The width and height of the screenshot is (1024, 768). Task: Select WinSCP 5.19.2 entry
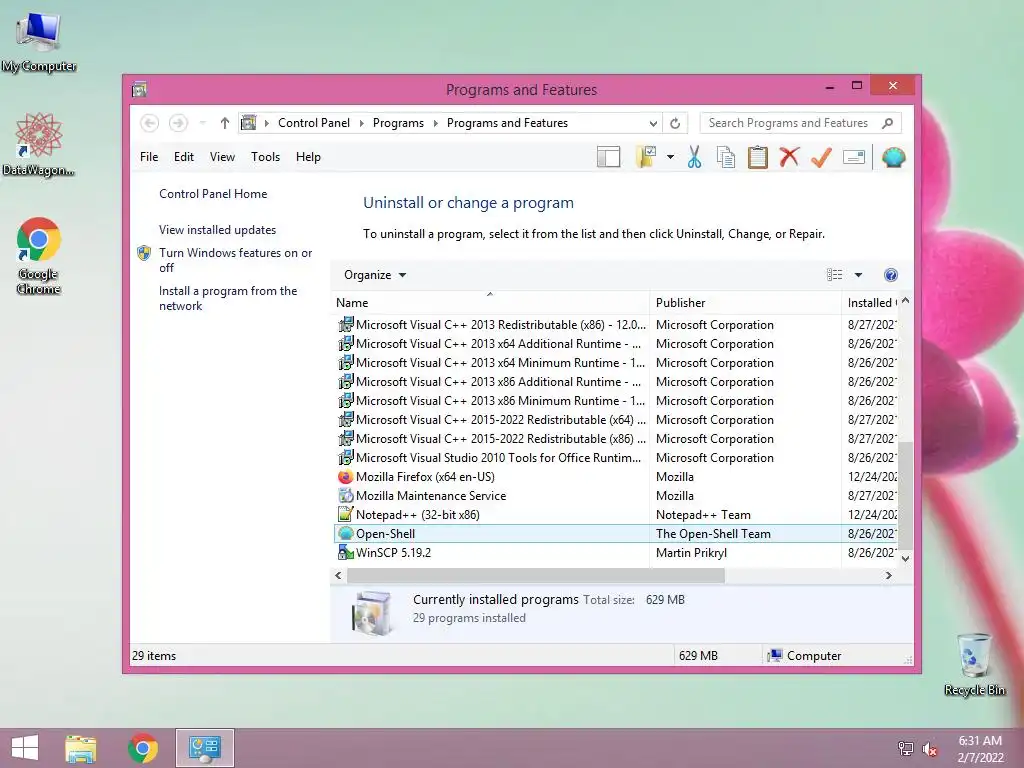[616, 552]
